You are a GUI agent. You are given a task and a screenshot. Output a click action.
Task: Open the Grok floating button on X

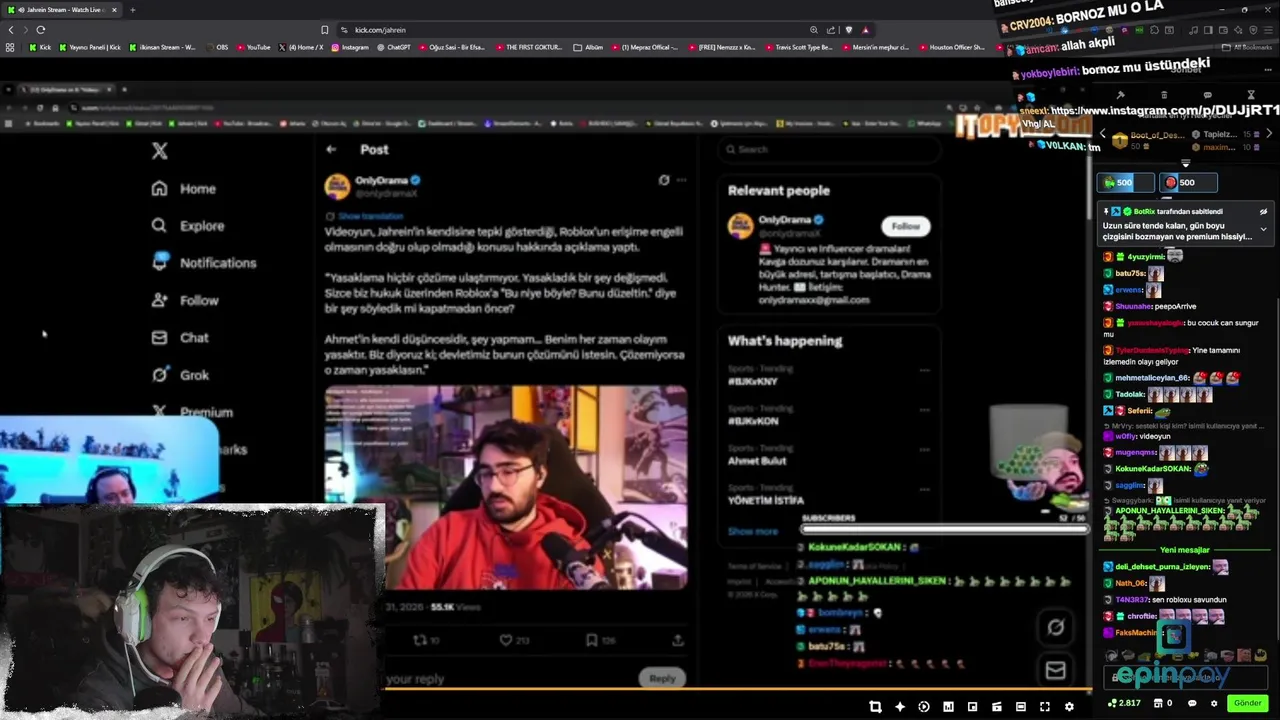(1055, 627)
